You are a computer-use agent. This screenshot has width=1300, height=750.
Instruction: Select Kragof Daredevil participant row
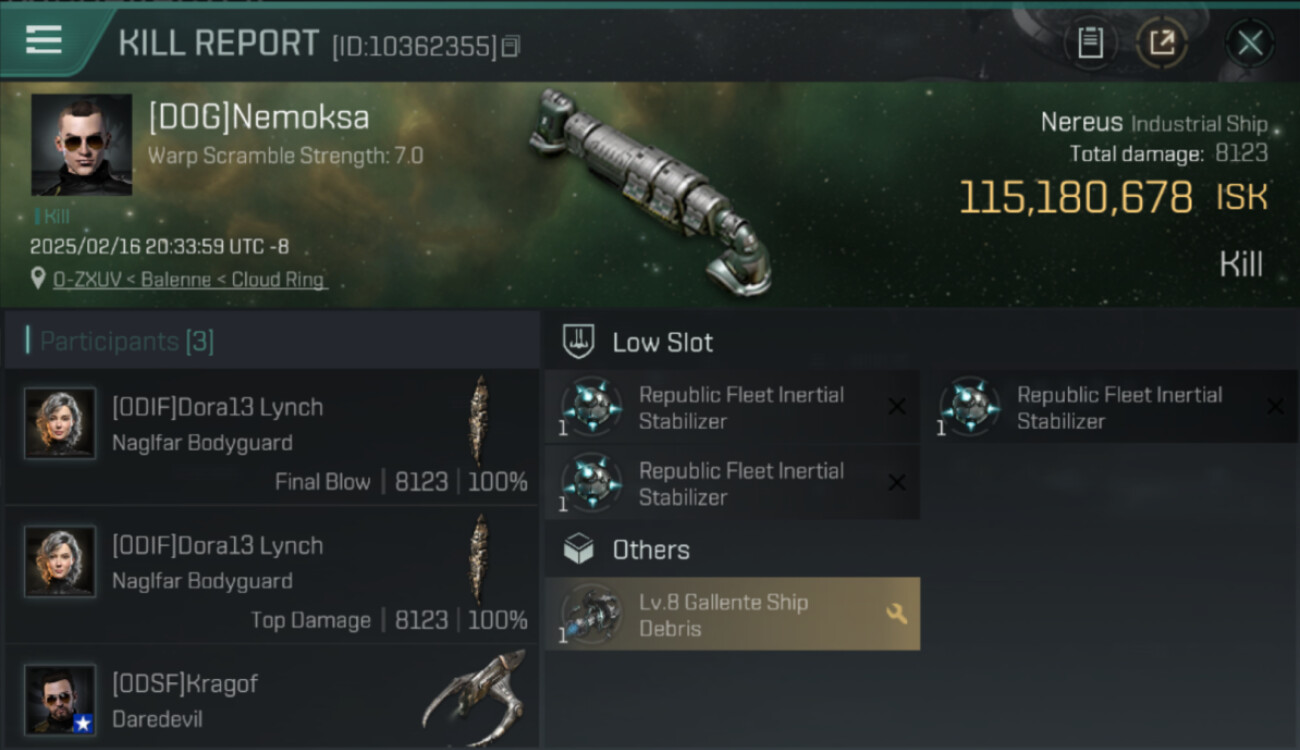272,700
